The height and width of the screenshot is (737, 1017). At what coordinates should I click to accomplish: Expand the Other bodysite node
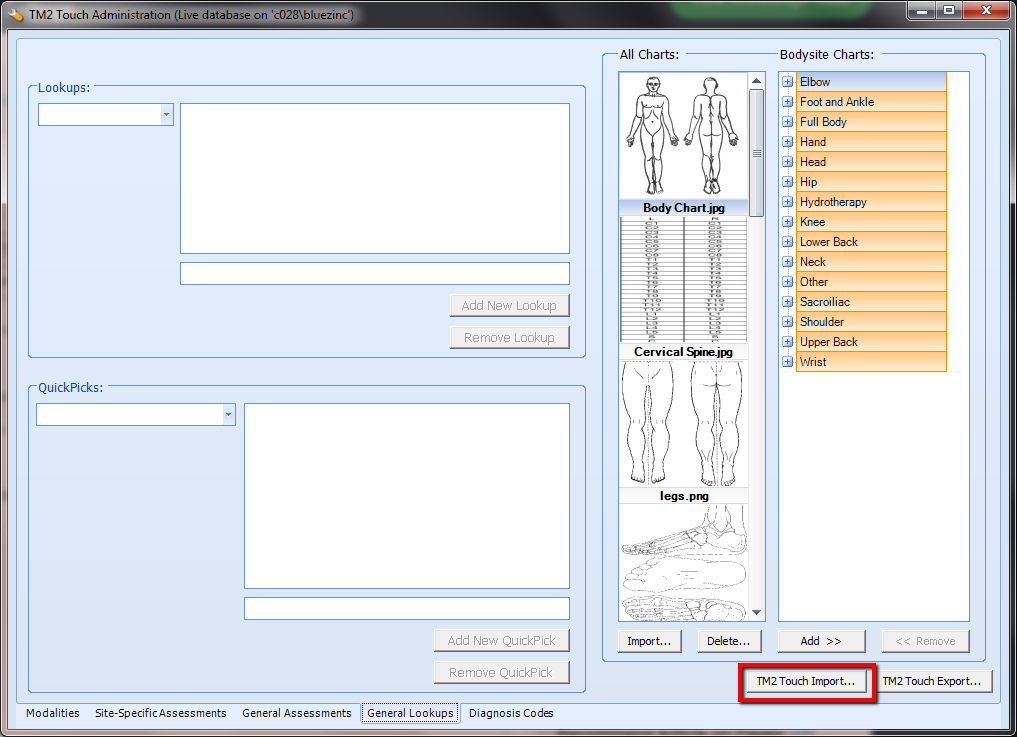(787, 282)
